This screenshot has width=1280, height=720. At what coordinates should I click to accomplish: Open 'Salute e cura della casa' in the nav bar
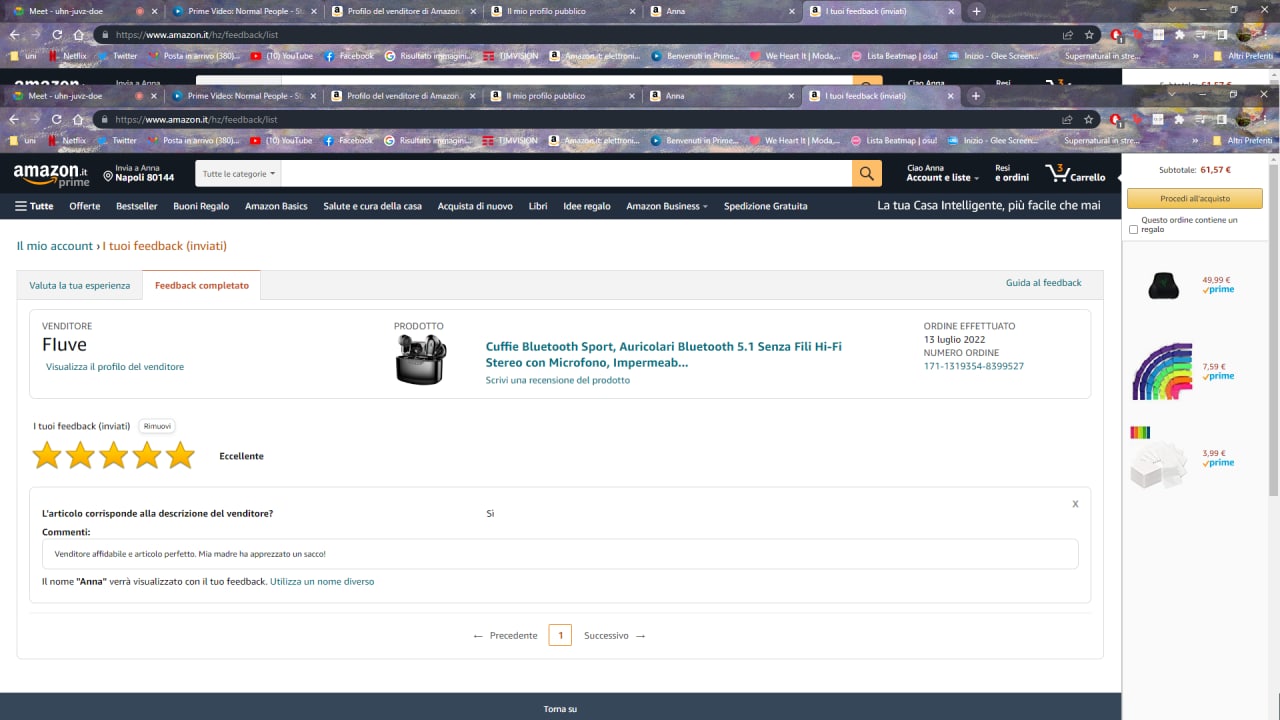click(372, 206)
